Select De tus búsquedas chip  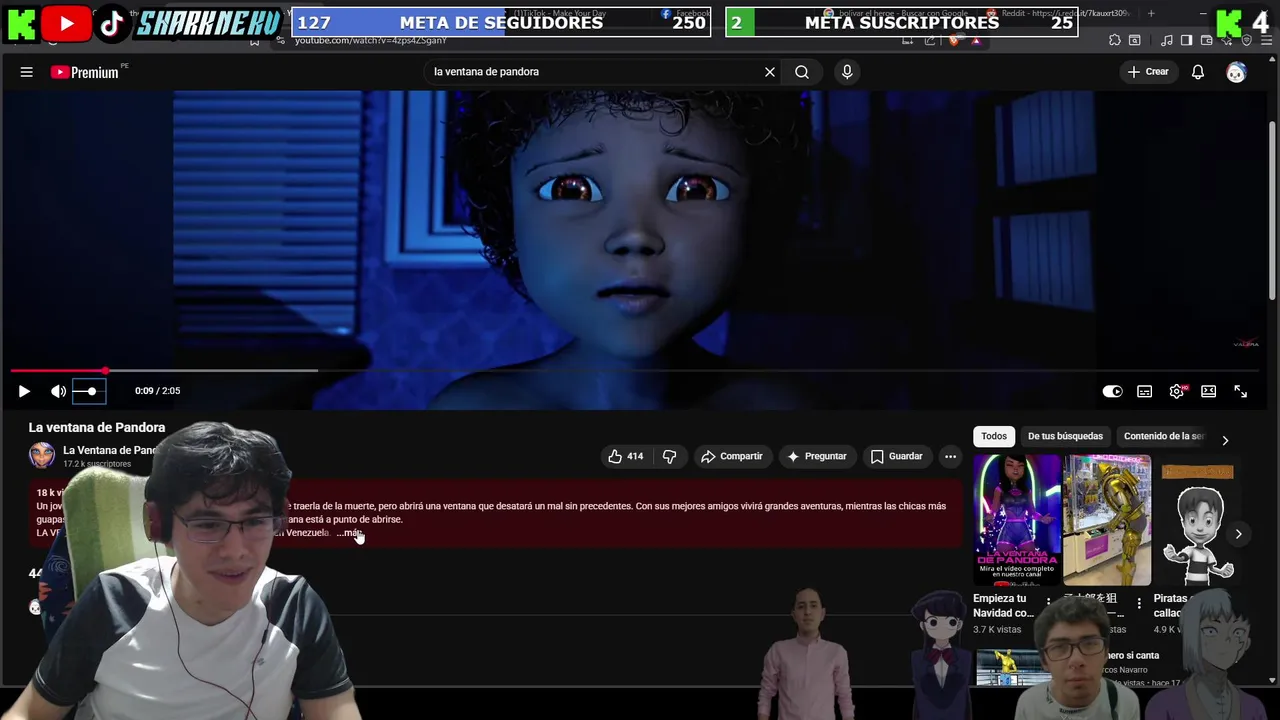(1065, 436)
